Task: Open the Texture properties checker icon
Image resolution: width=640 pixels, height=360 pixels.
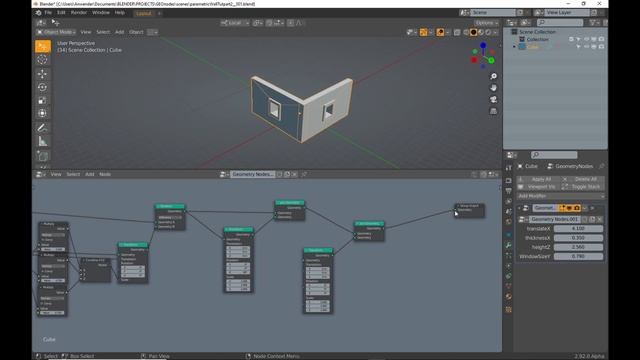Action: click(509, 310)
